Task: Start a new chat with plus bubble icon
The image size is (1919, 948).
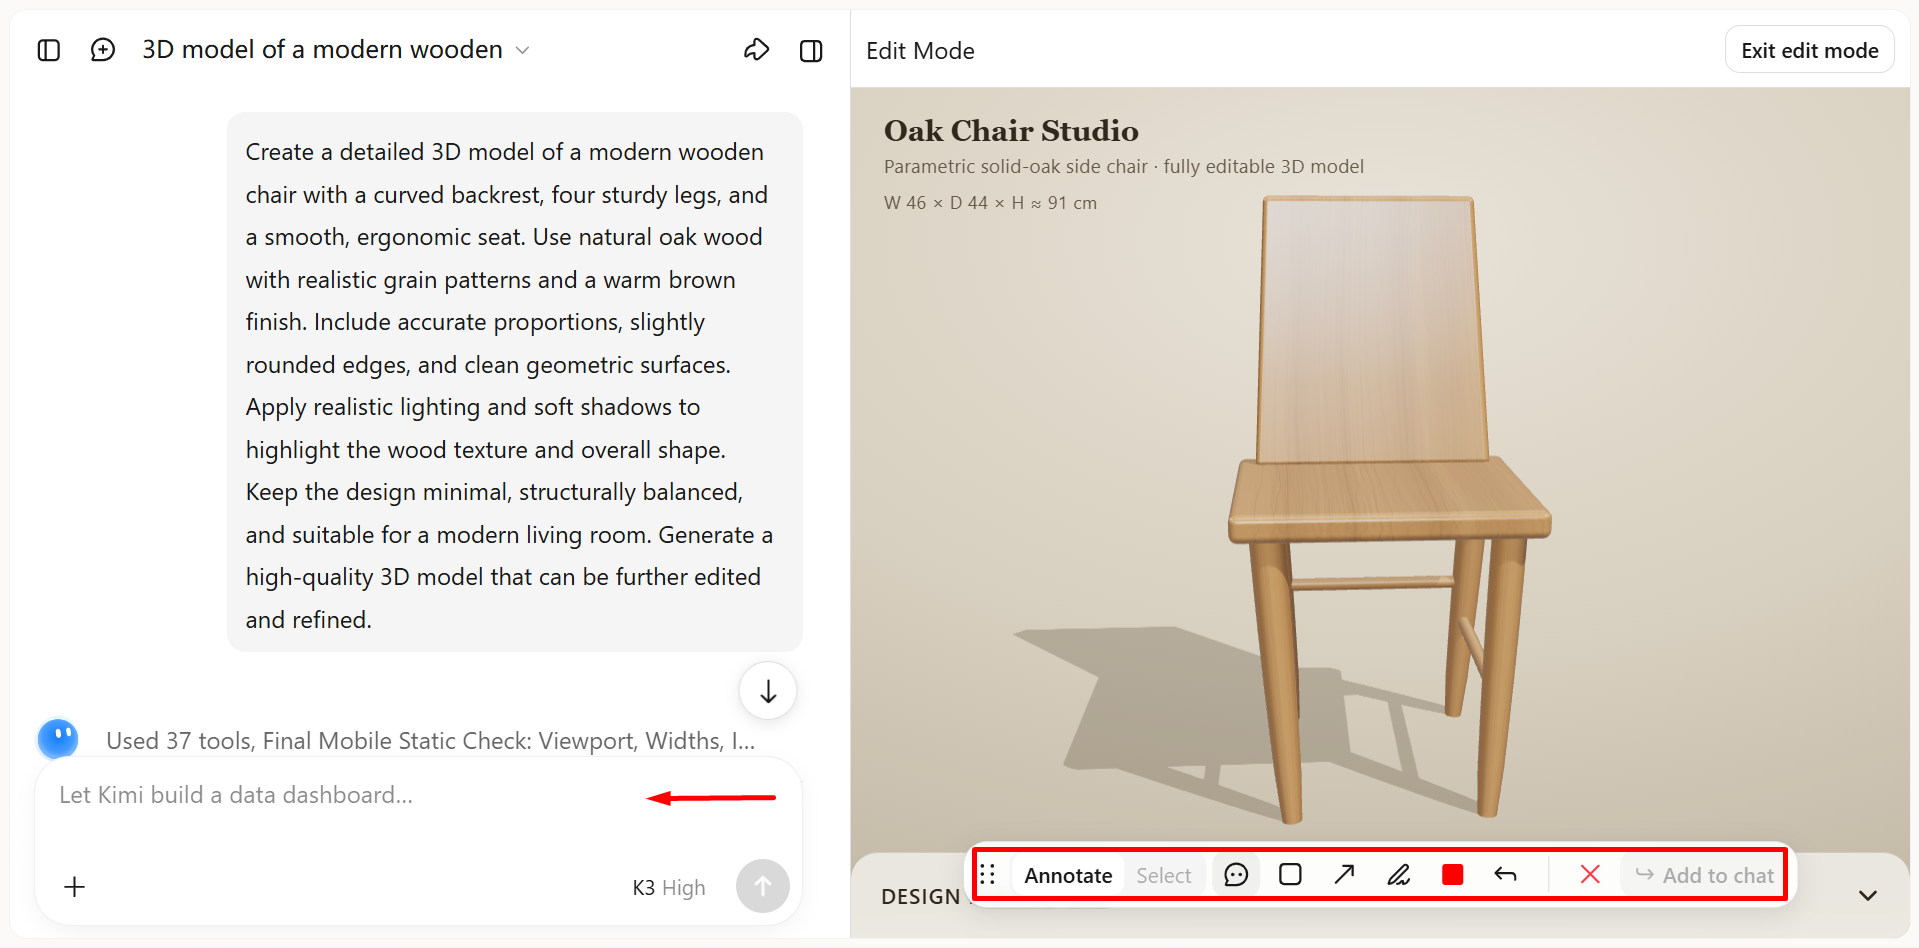Action: pos(103,50)
